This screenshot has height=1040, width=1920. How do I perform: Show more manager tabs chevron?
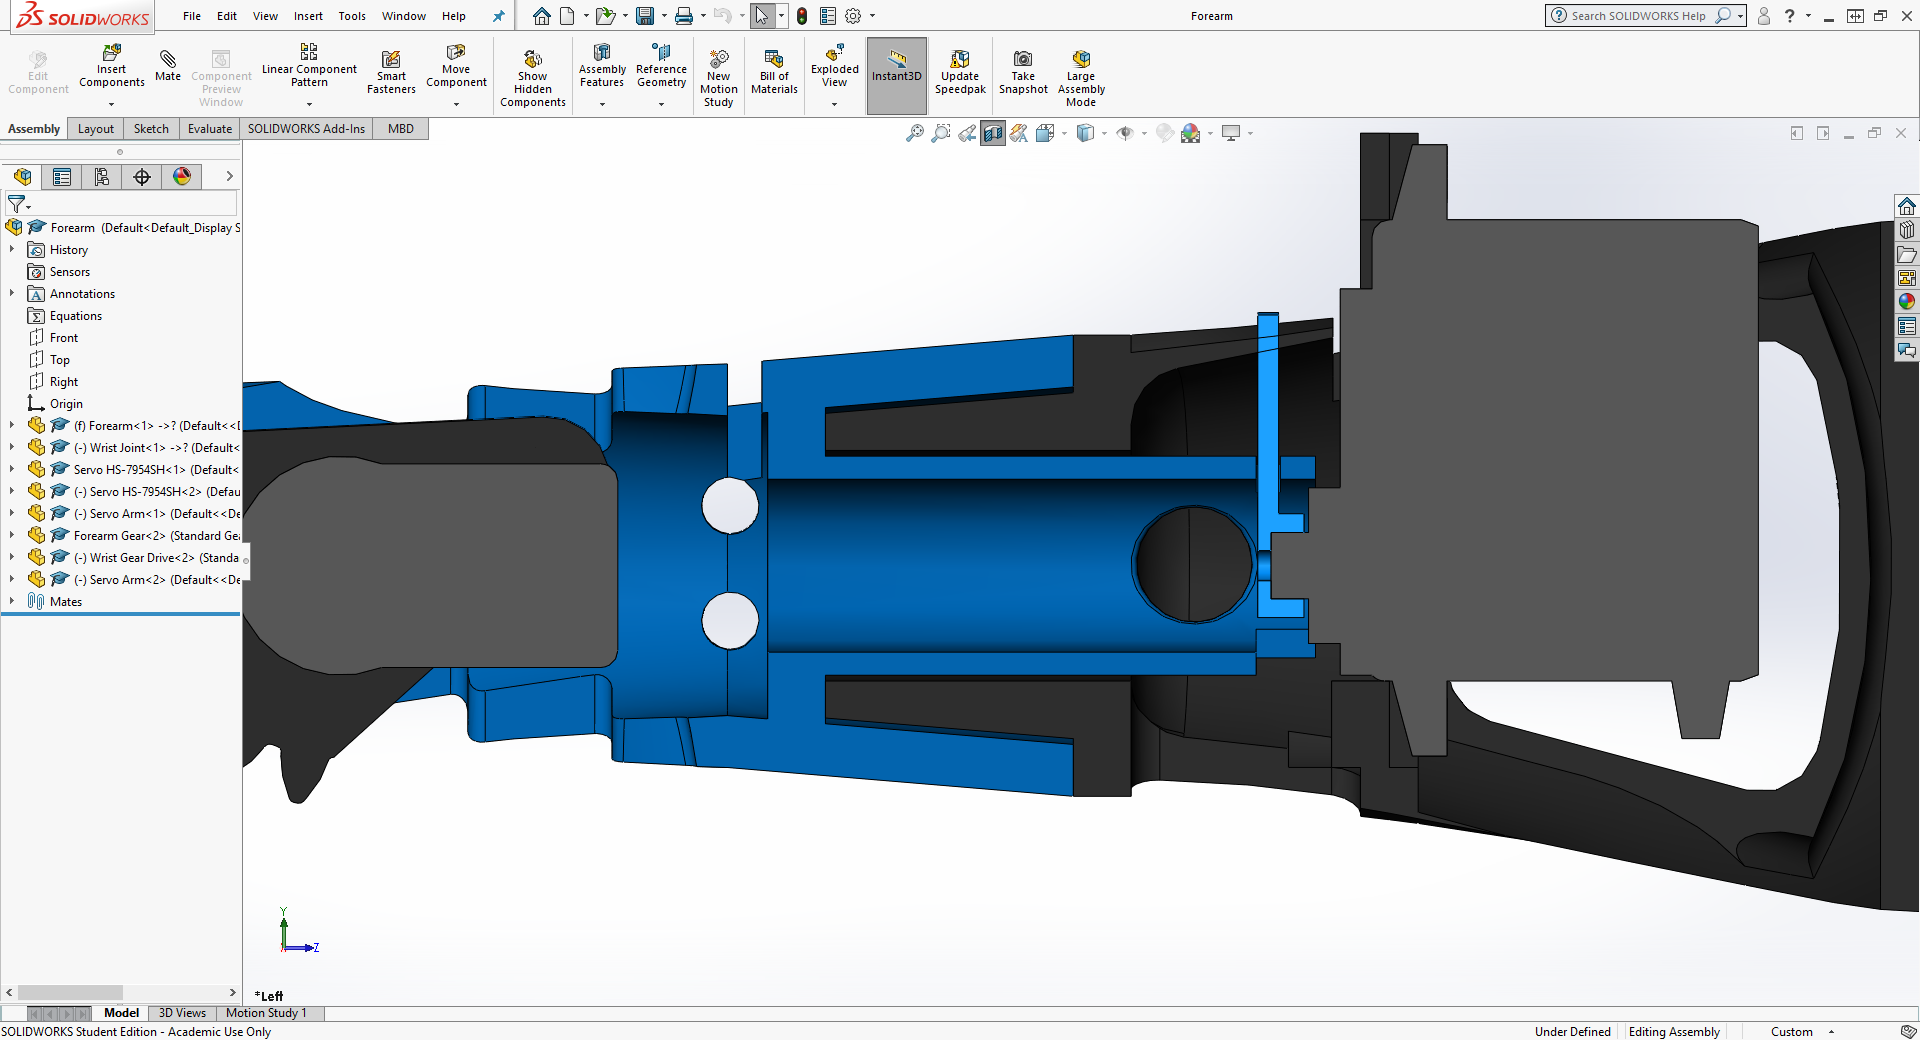pos(229,176)
